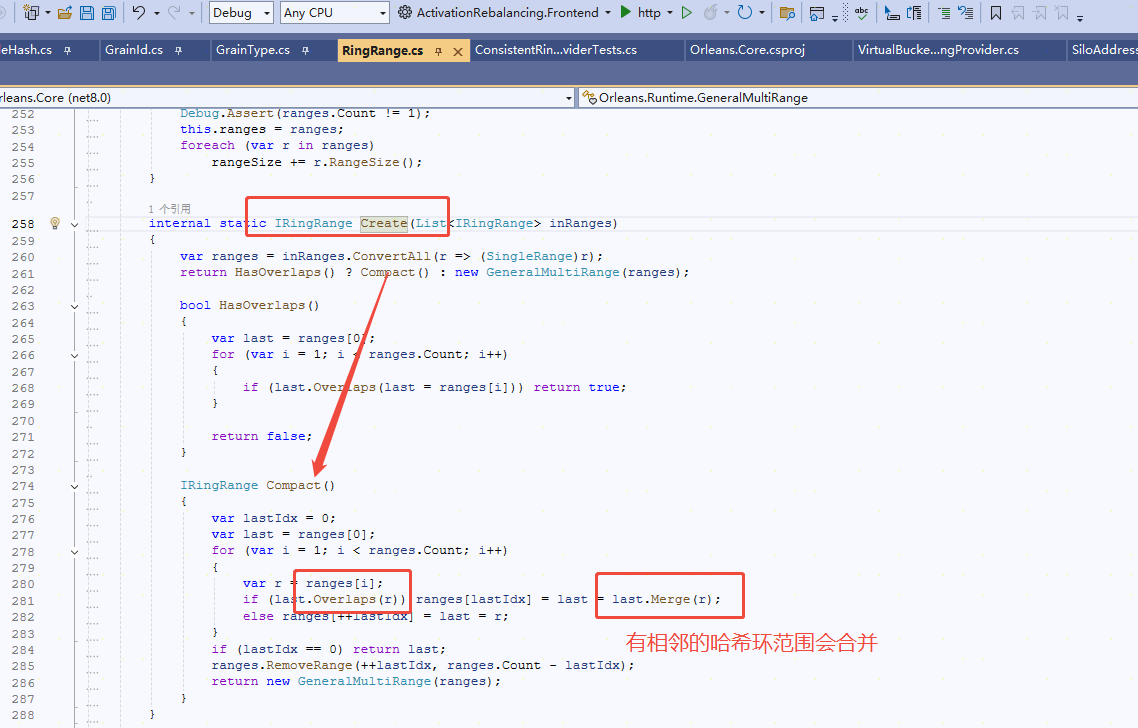
Task: Click the Restart circular arrow icon
Action: coord(745,12)
